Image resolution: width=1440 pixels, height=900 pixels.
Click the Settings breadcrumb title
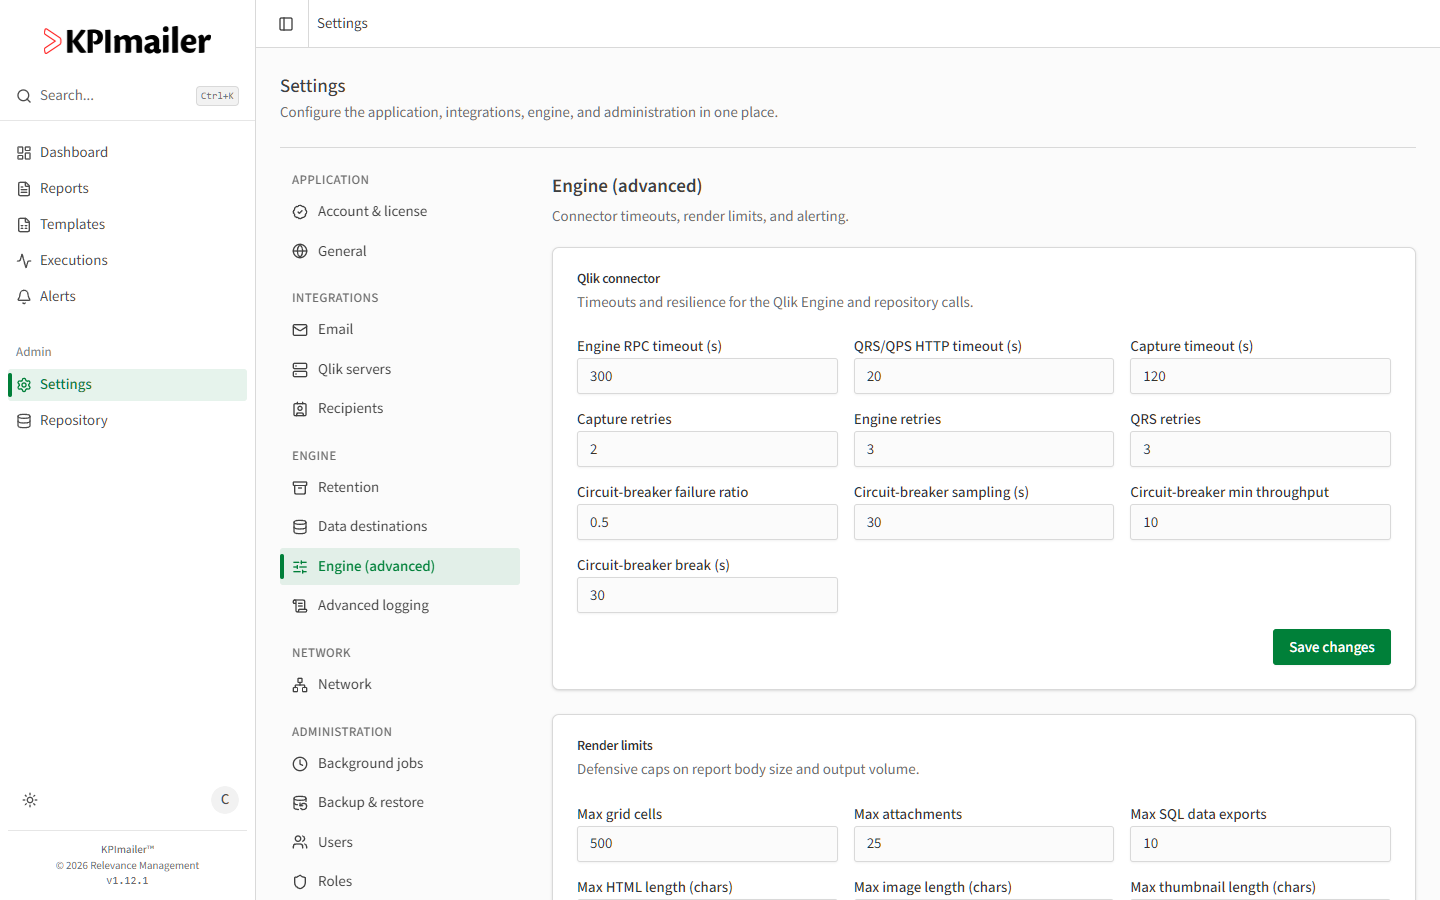coord(342,23)
